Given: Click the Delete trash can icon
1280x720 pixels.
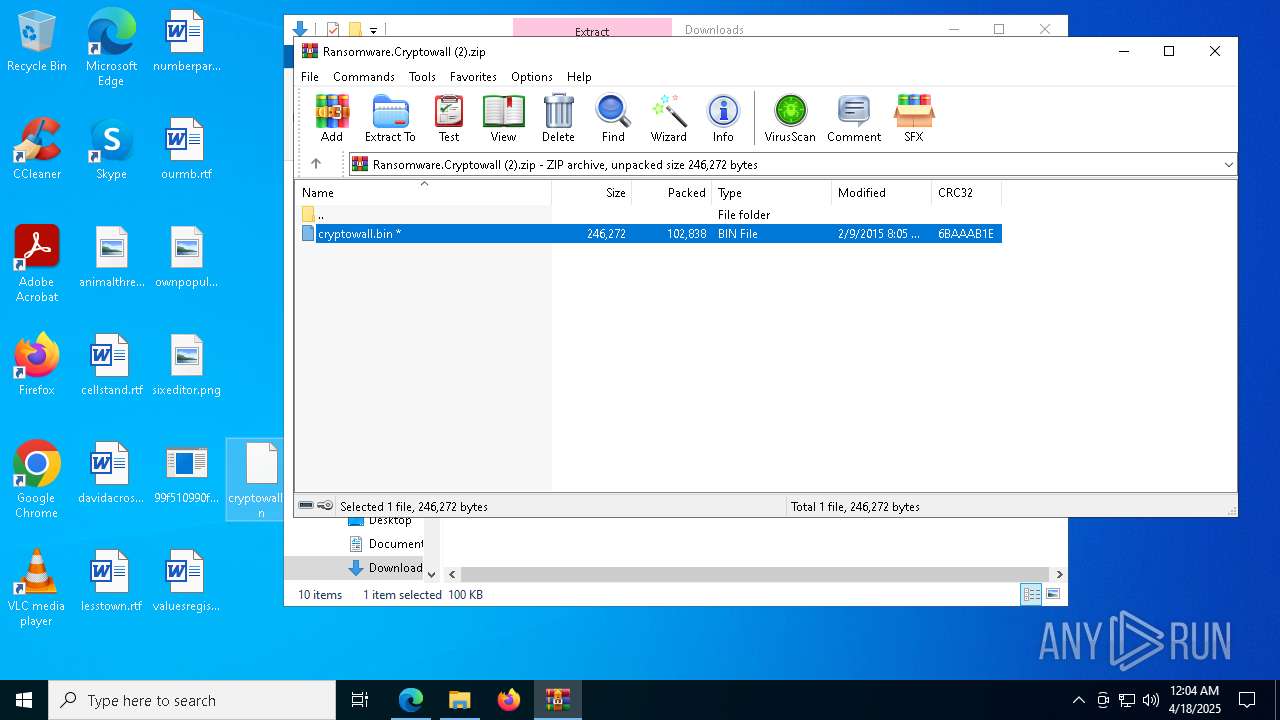Looking at the screenshot, I should (558, 118).
